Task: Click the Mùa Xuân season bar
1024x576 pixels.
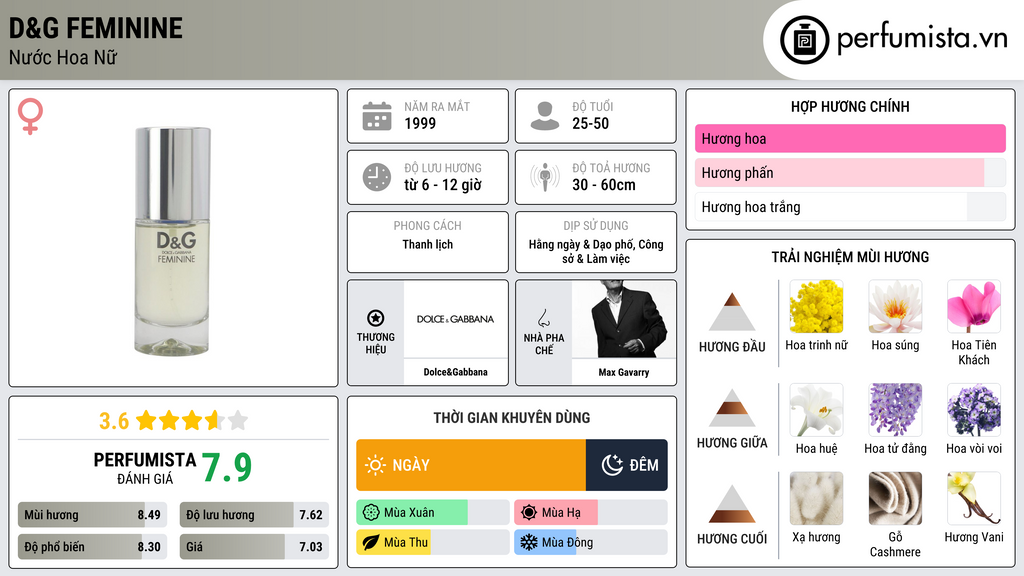Action: click(x=433, y=513)
